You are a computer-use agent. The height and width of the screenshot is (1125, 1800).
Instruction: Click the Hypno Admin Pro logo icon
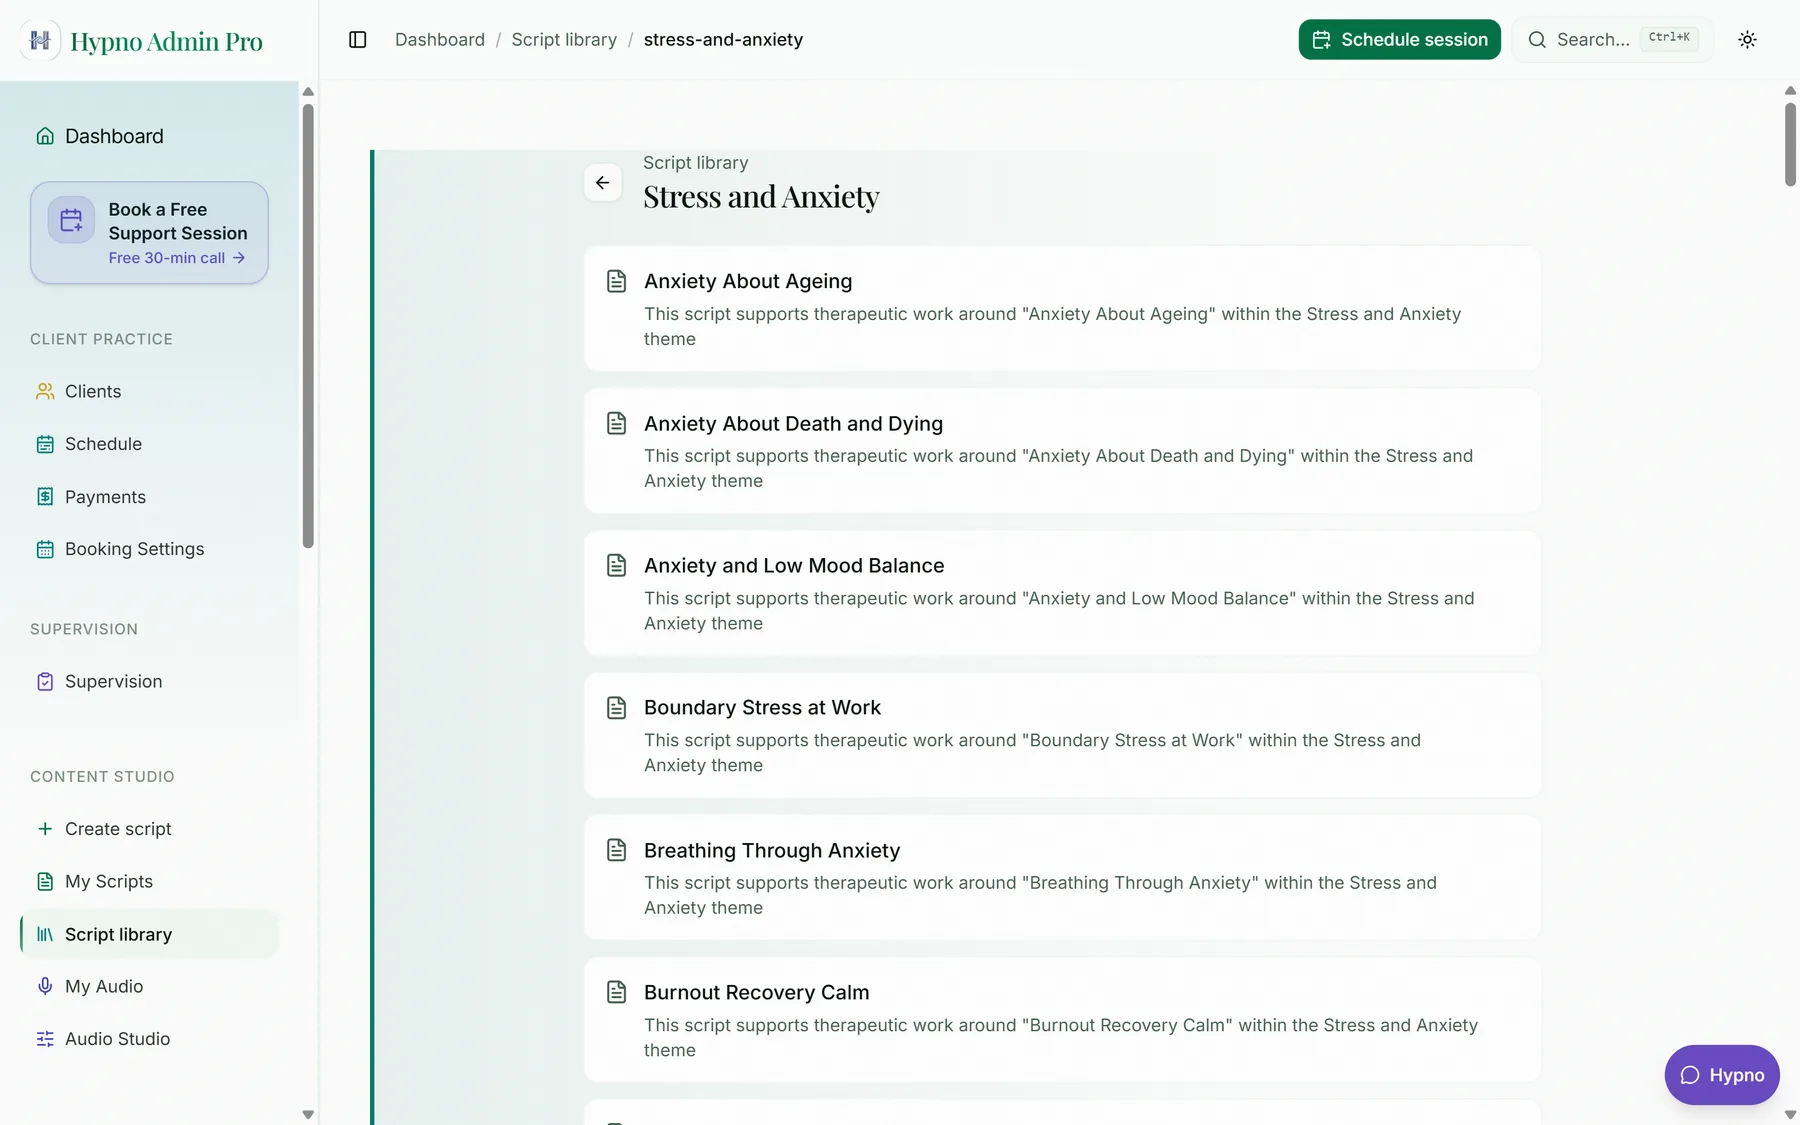tap(40, 40)
